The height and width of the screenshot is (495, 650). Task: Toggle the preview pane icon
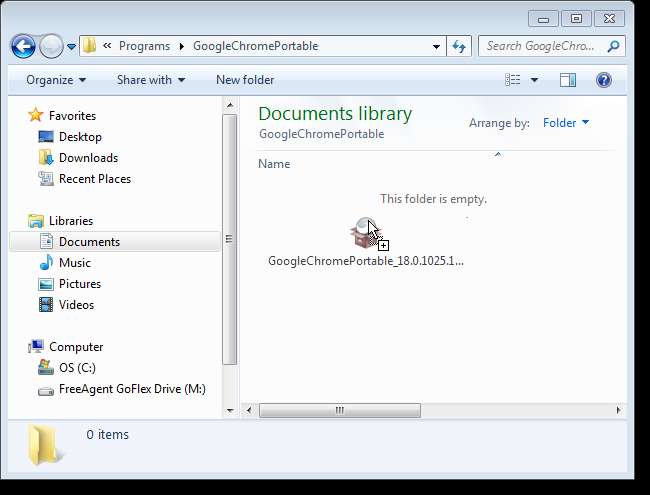[x=568, y=80]
